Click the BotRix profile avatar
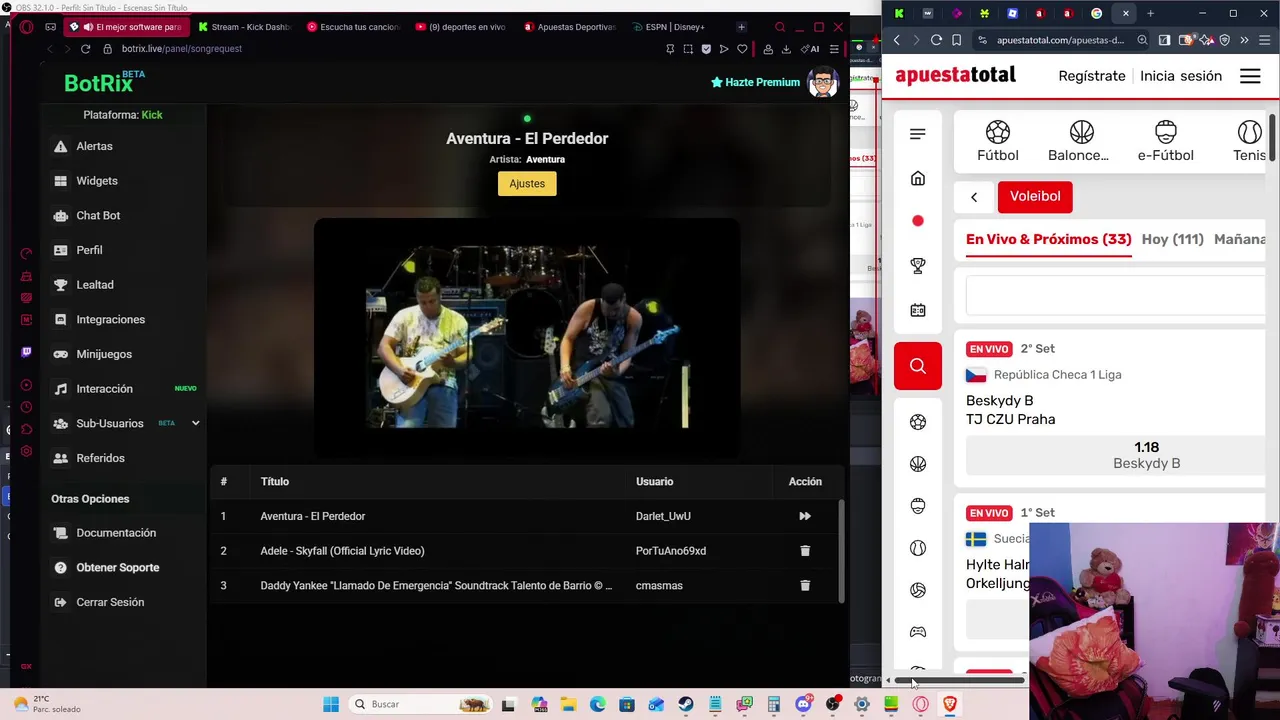The height and width of the screenshot is (720, 1280). click(822, 82)
